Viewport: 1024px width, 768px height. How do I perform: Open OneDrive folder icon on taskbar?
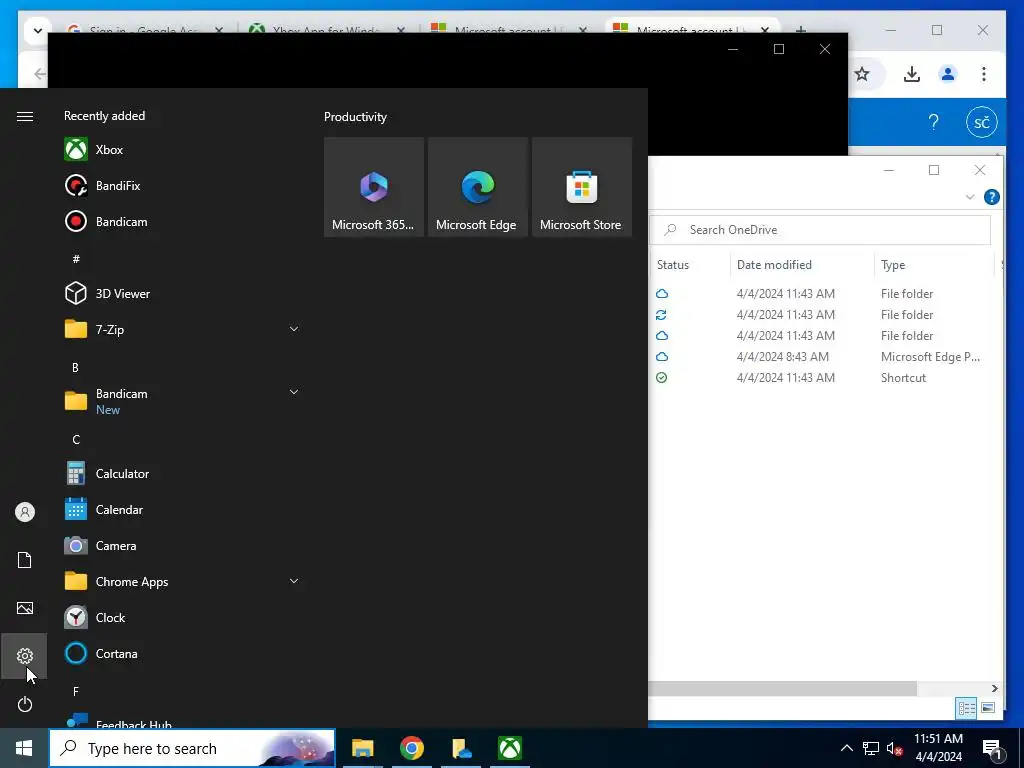pyautogui.click(x=461, y=748)
